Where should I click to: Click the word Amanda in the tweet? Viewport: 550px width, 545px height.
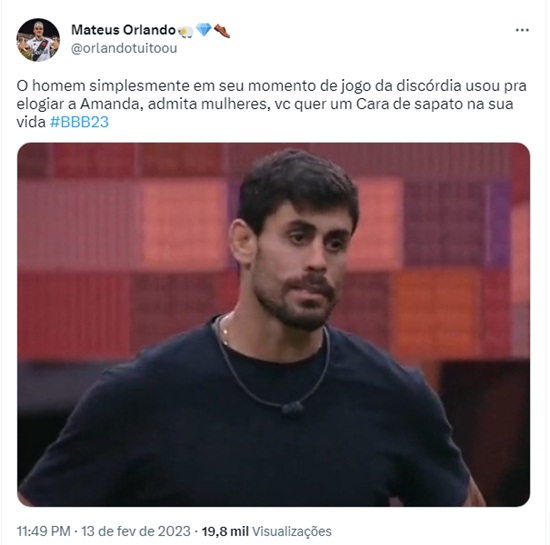click(112, 104)
